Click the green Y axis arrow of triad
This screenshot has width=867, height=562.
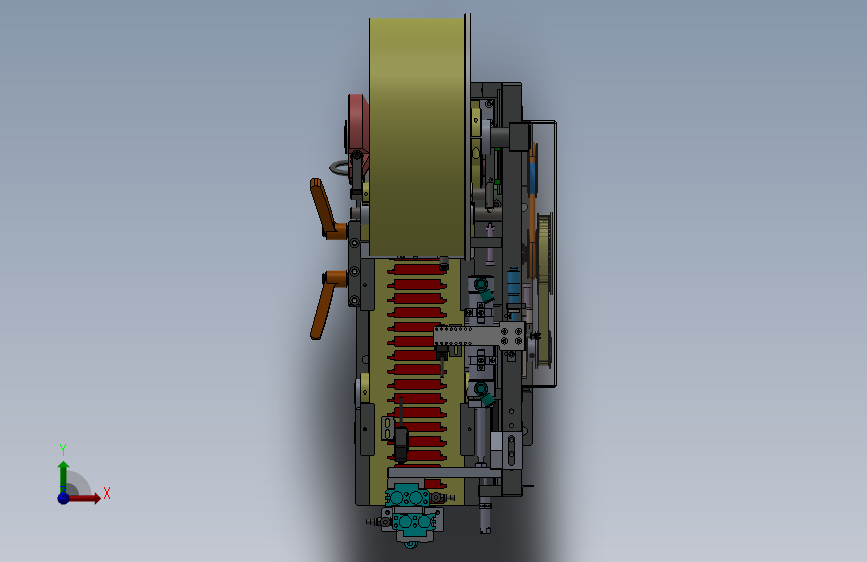(x=63, y=476)
